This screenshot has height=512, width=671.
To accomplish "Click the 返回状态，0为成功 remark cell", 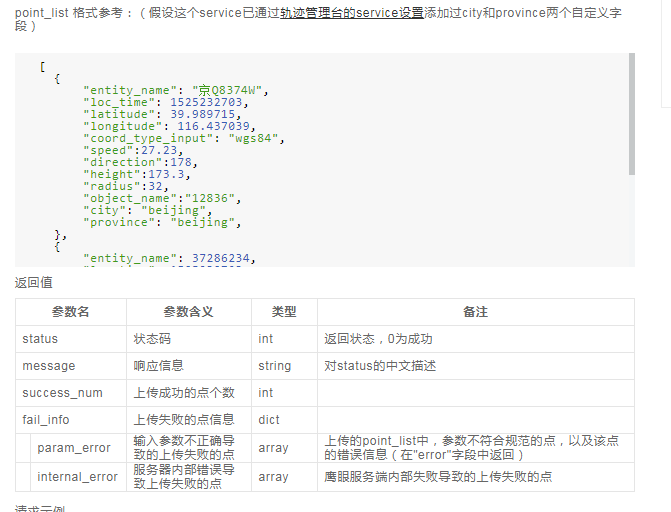I will [476, 339].
